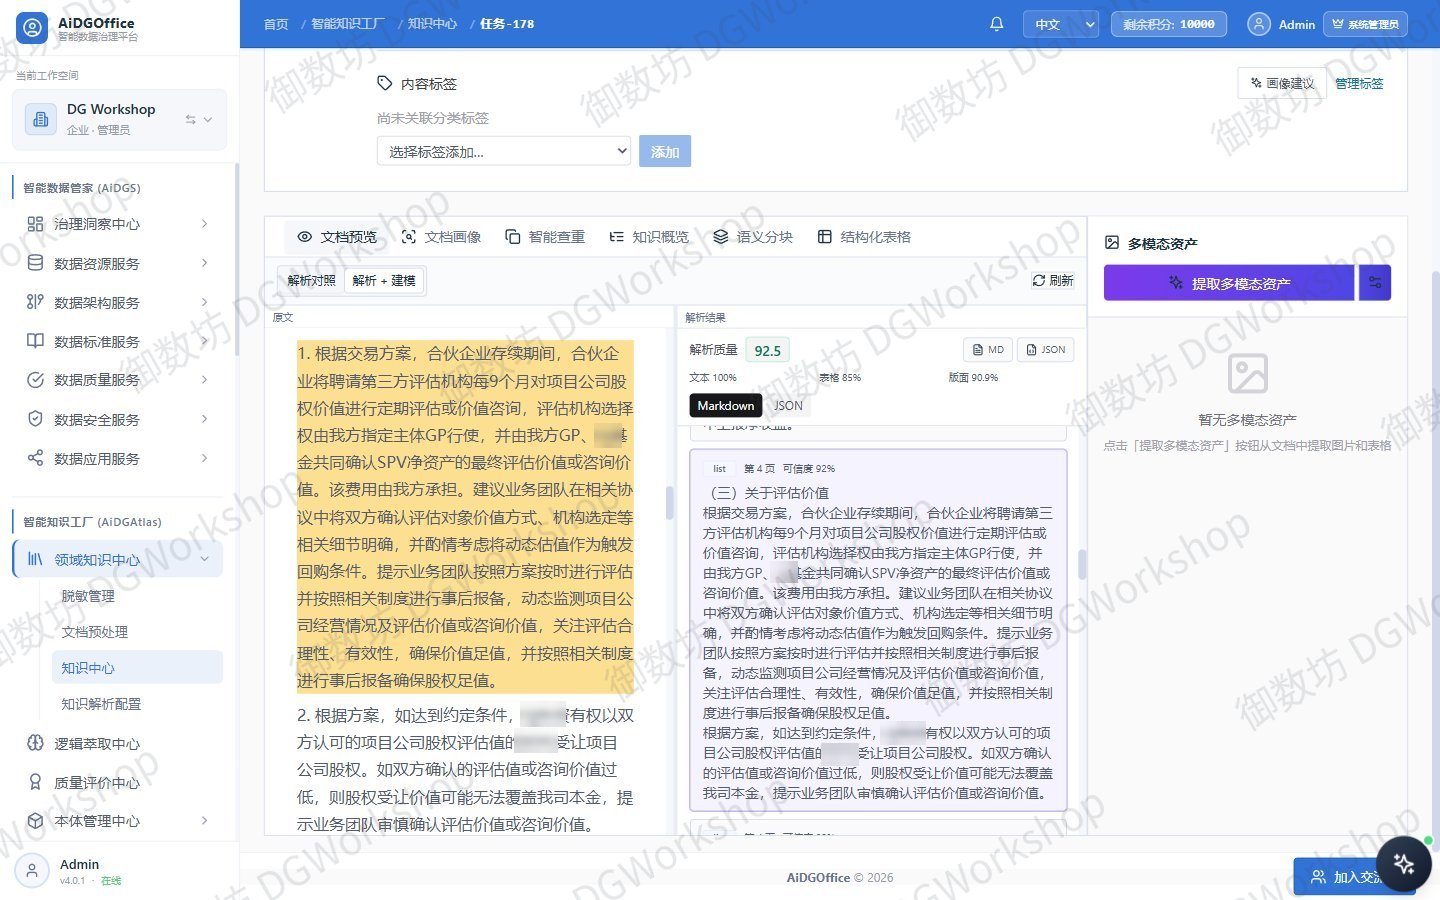Switch to 解析对照 view mode
This screenshot has height=900, width=1440.
311,281
